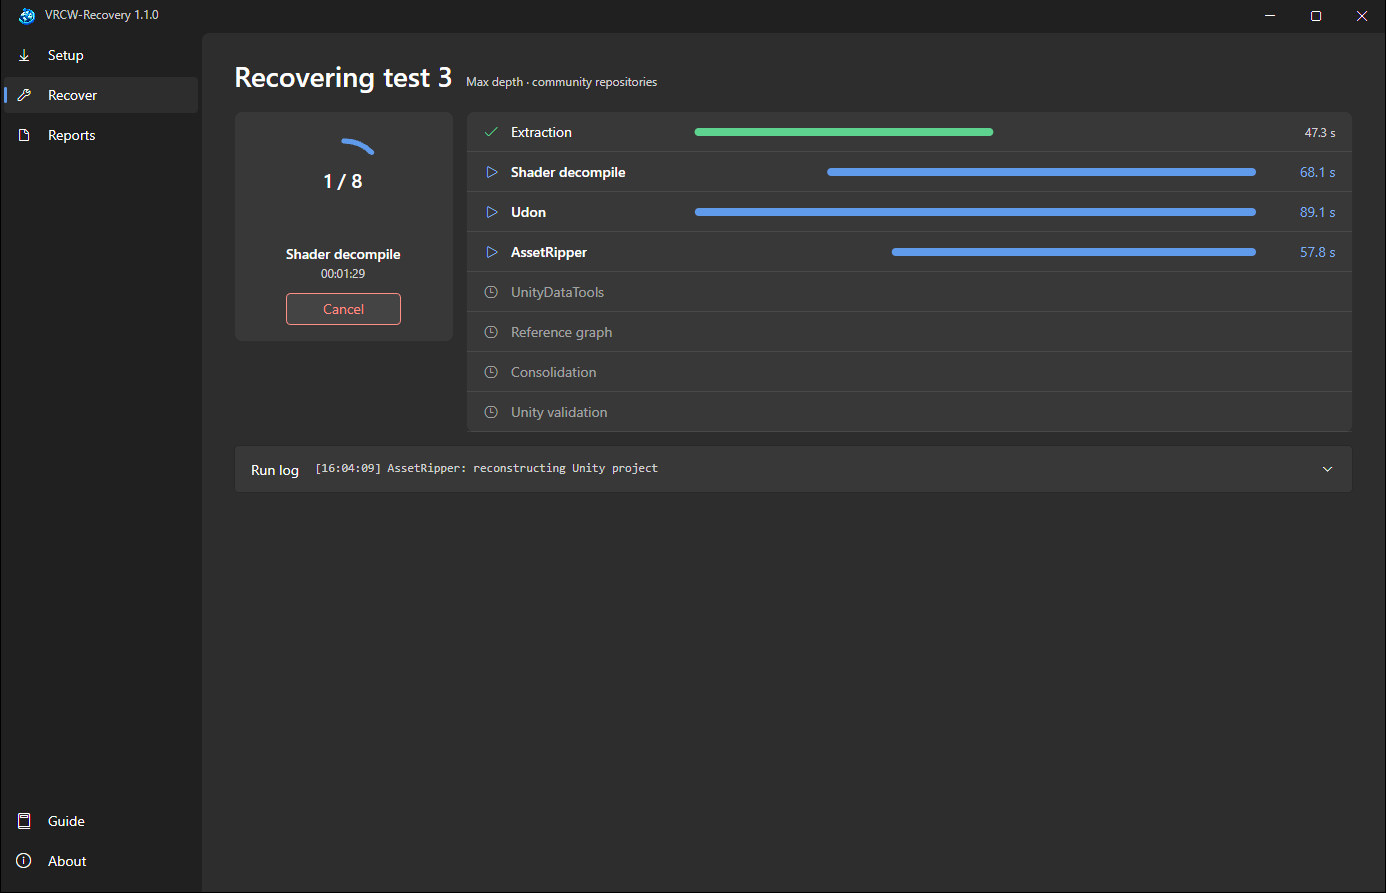Click the progress spinner arc above 1 / 8

(357, 146)
